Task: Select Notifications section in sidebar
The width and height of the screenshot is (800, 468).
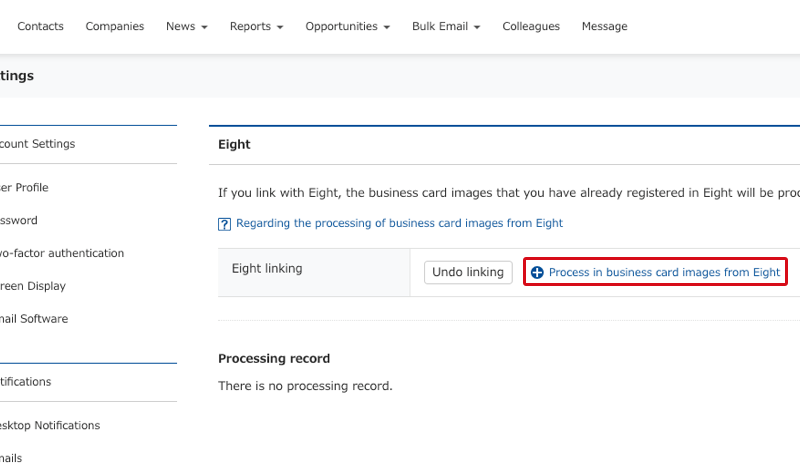Action: point(26,382)
